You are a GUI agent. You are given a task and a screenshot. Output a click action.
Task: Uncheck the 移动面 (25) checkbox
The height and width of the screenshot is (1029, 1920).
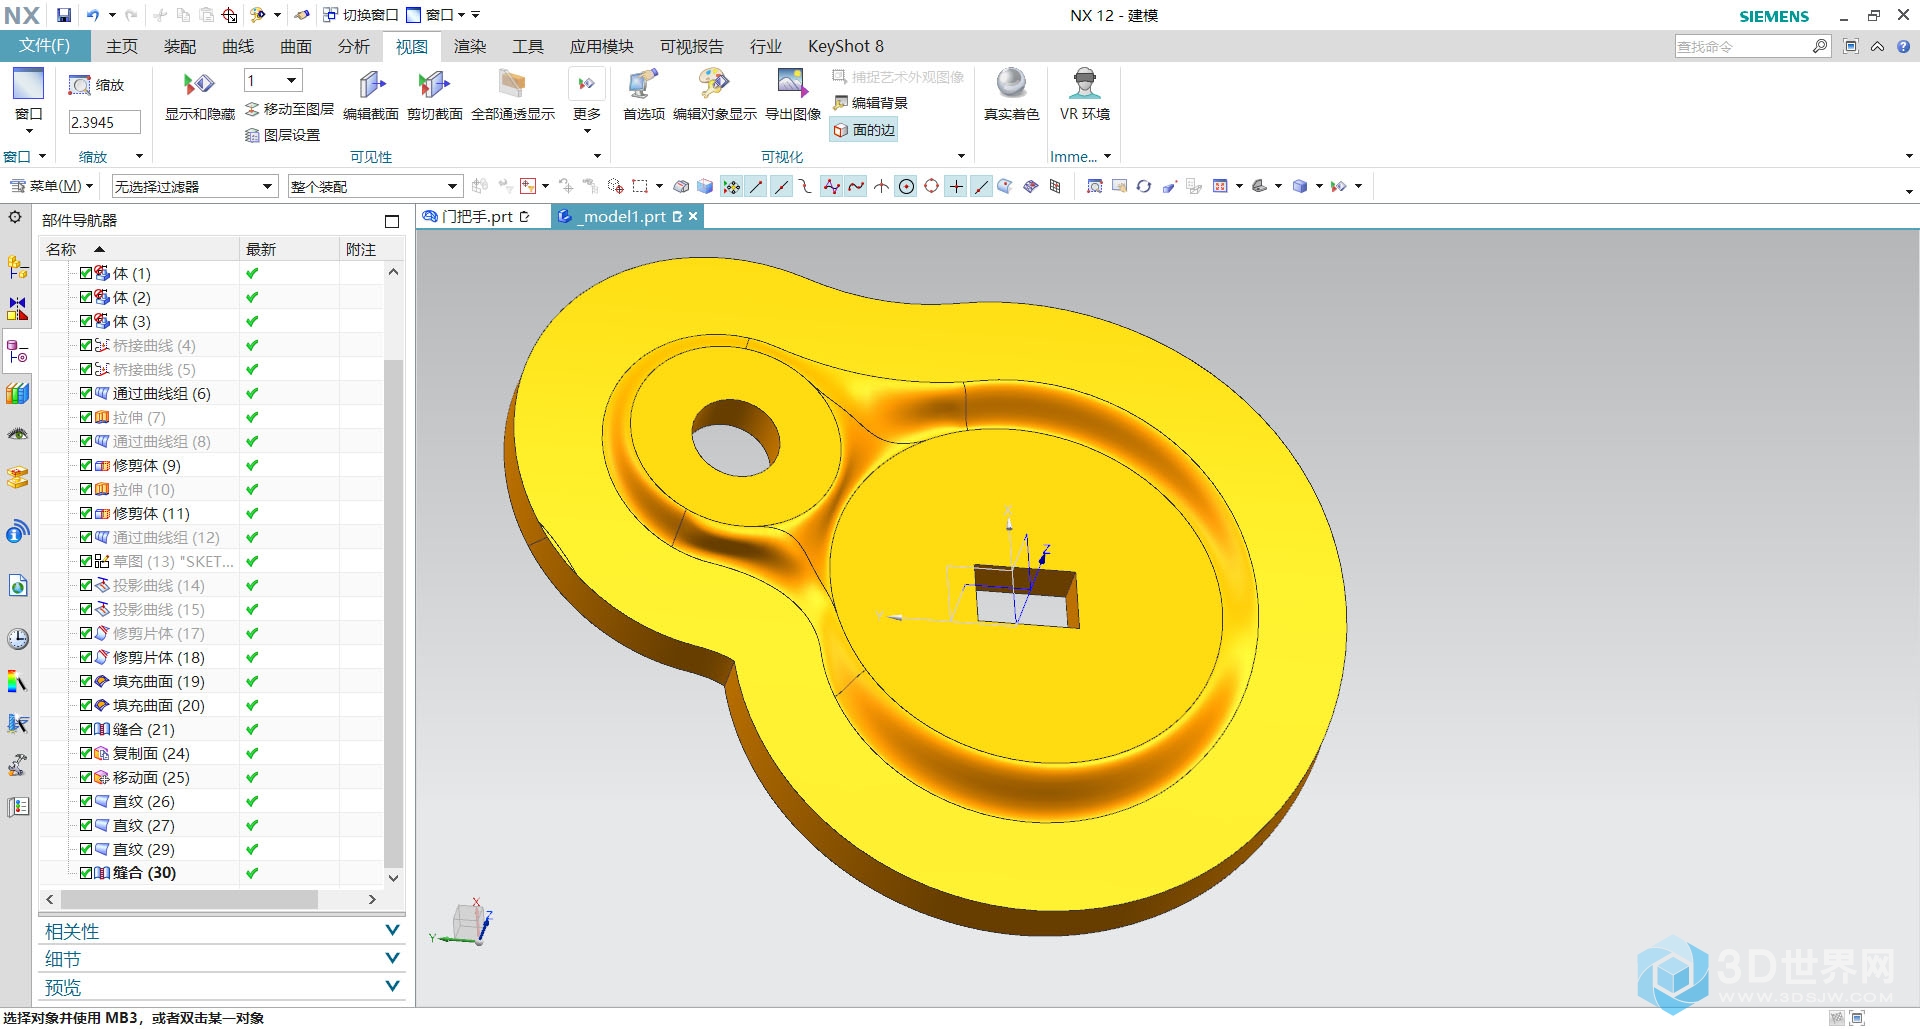click(x=86, y=777)
